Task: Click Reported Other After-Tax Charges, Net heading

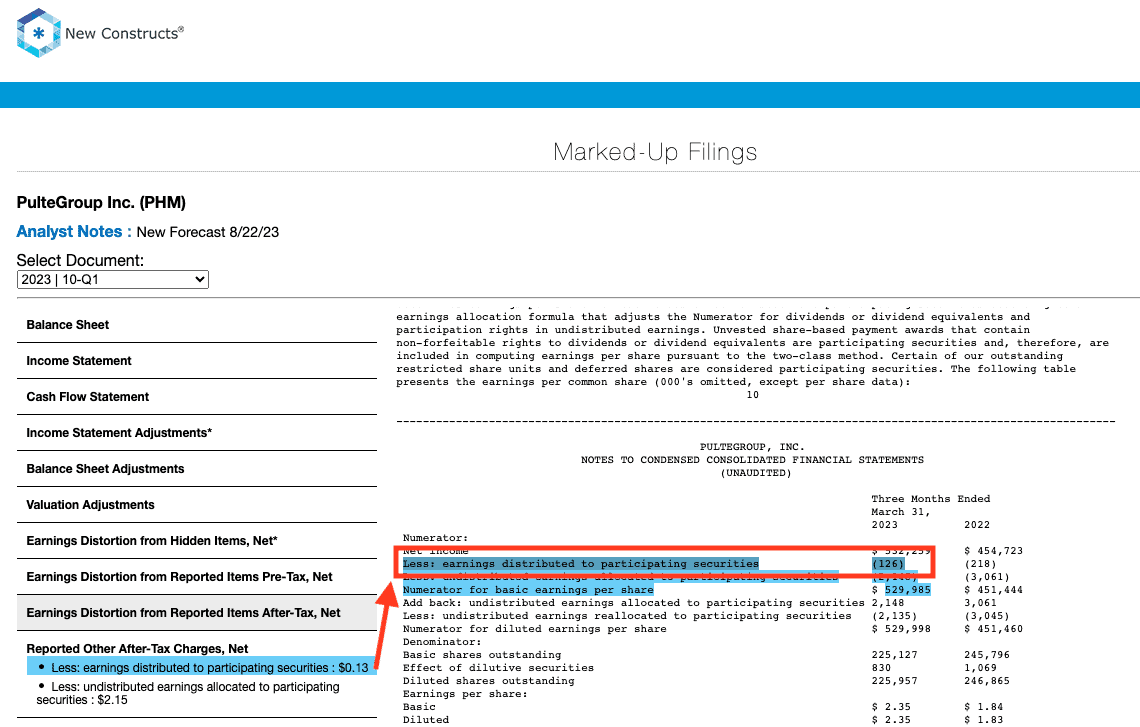Action: 137,648
